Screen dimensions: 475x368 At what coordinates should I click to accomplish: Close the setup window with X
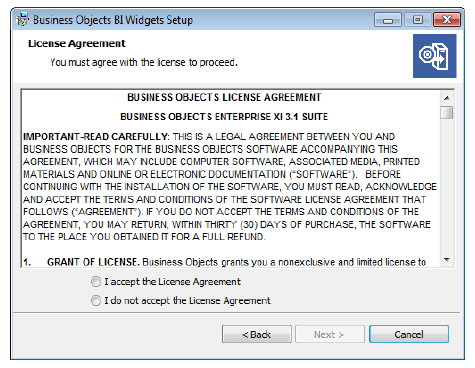click(x=447, y=20)
